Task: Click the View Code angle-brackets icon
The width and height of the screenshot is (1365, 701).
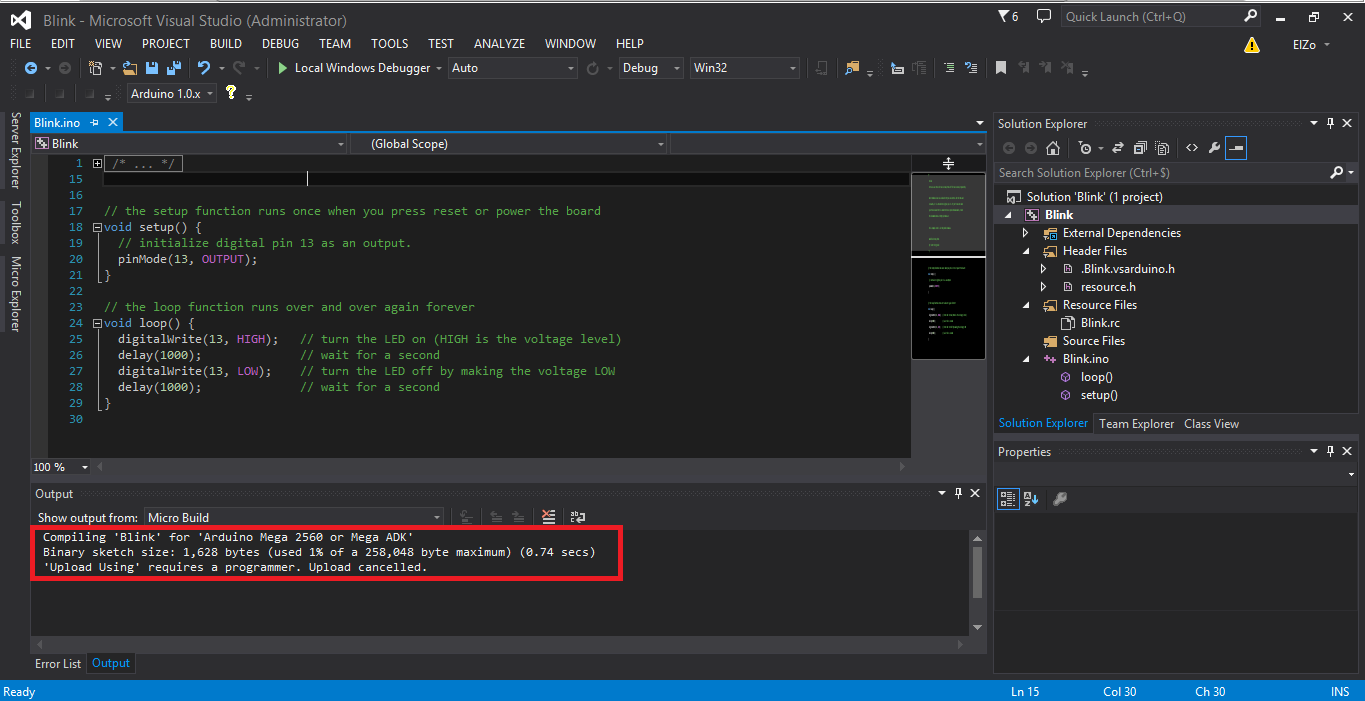Action: (x=1192, y=148)
